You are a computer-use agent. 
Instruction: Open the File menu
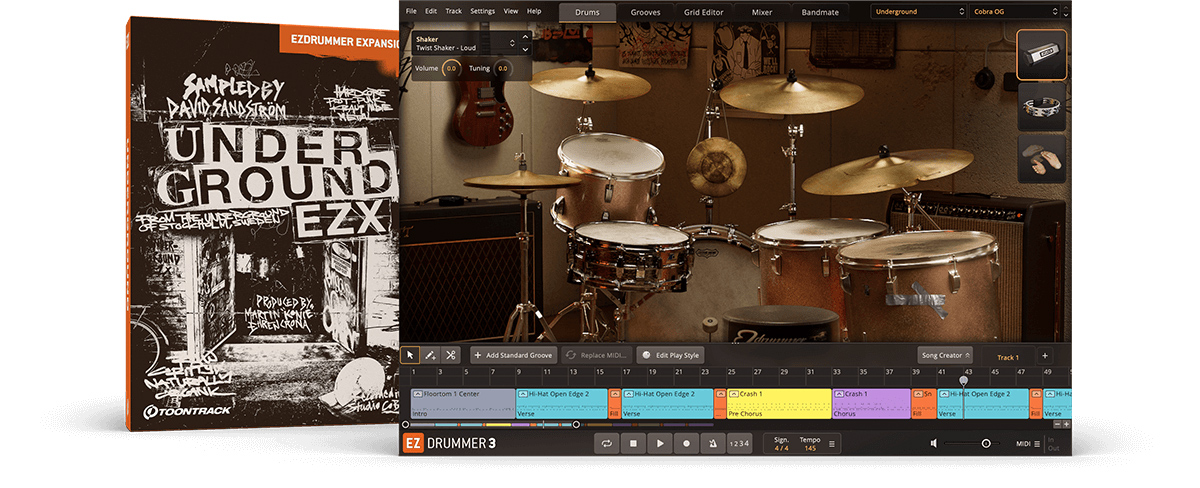(x=411, y=11)
